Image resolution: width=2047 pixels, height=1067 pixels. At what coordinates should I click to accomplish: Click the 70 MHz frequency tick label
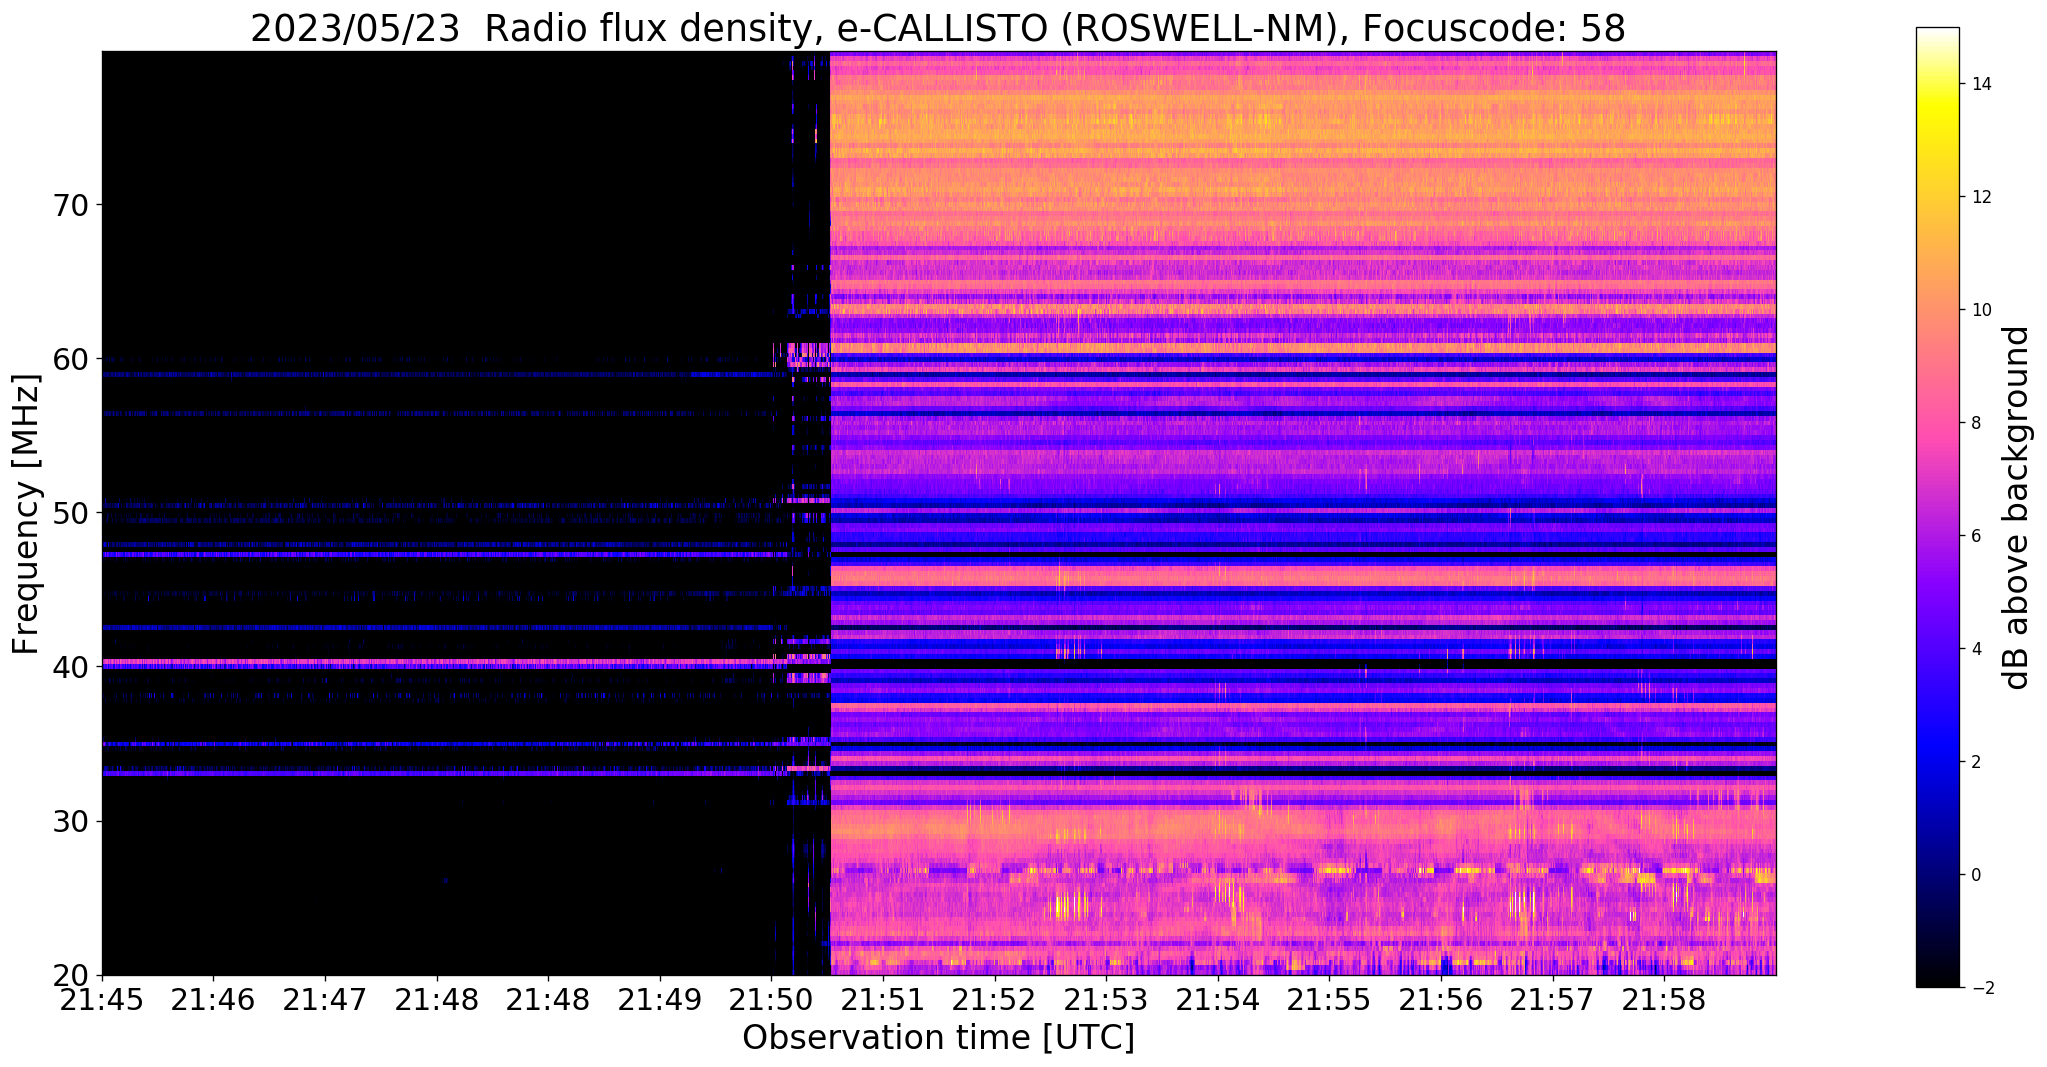click(70, 206)
